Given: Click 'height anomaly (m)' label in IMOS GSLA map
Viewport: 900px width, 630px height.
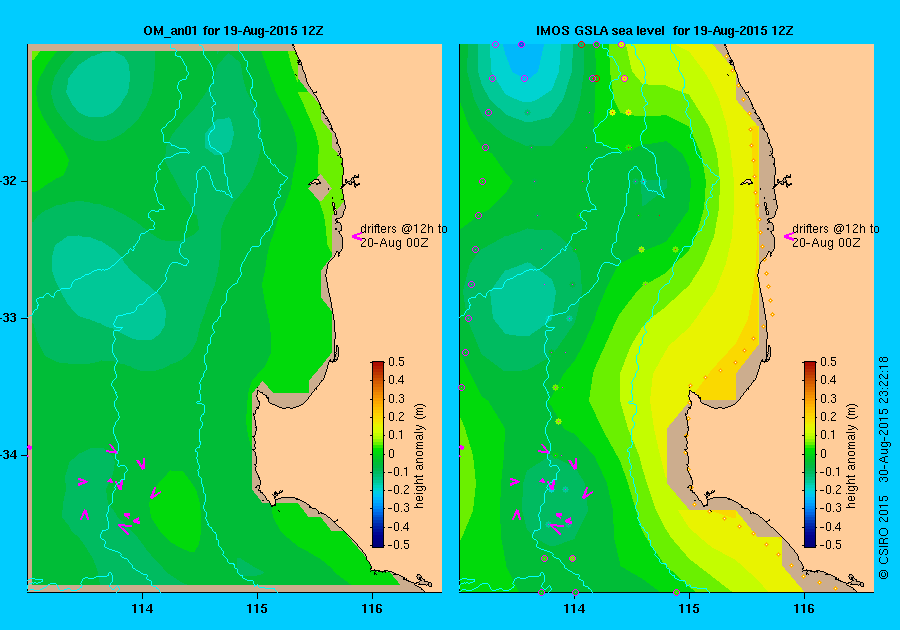Looking at the screenshot, I should [851, 455].
